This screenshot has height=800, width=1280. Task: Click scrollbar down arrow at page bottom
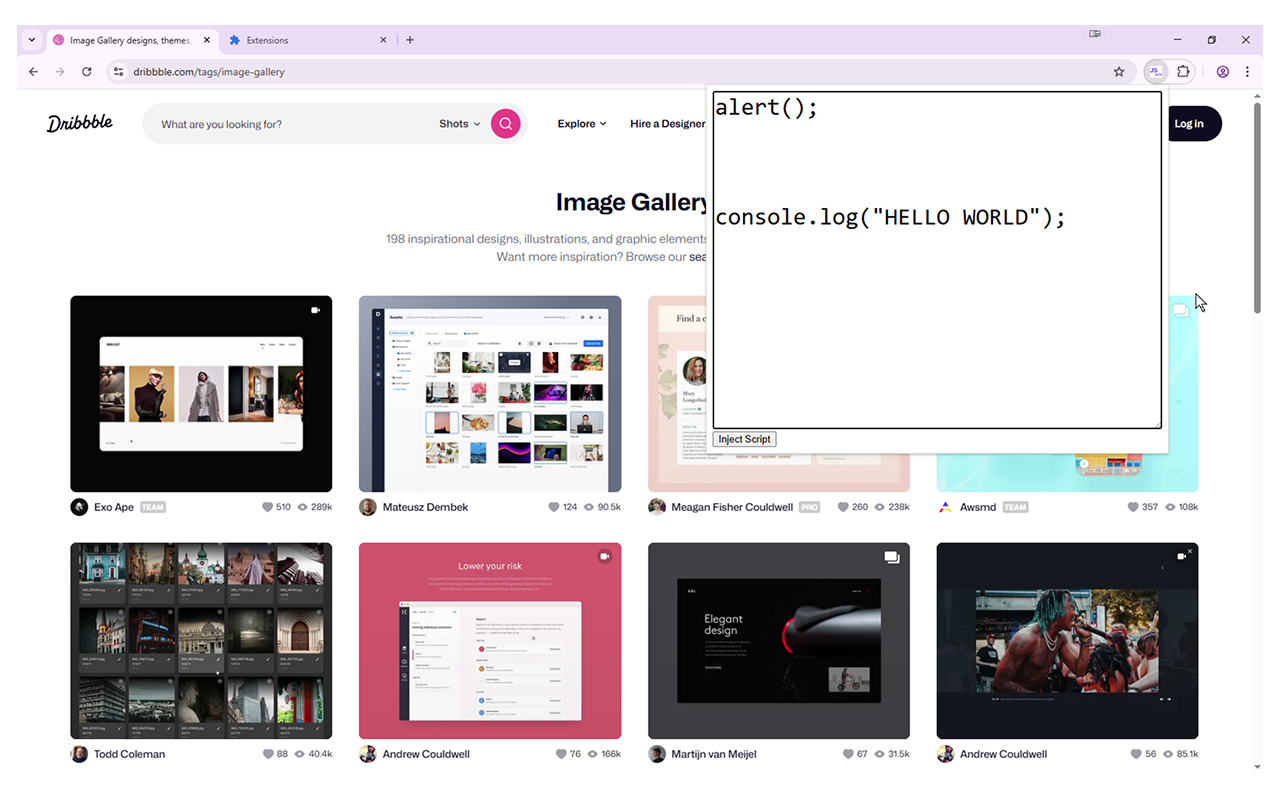pos(1257,768)
